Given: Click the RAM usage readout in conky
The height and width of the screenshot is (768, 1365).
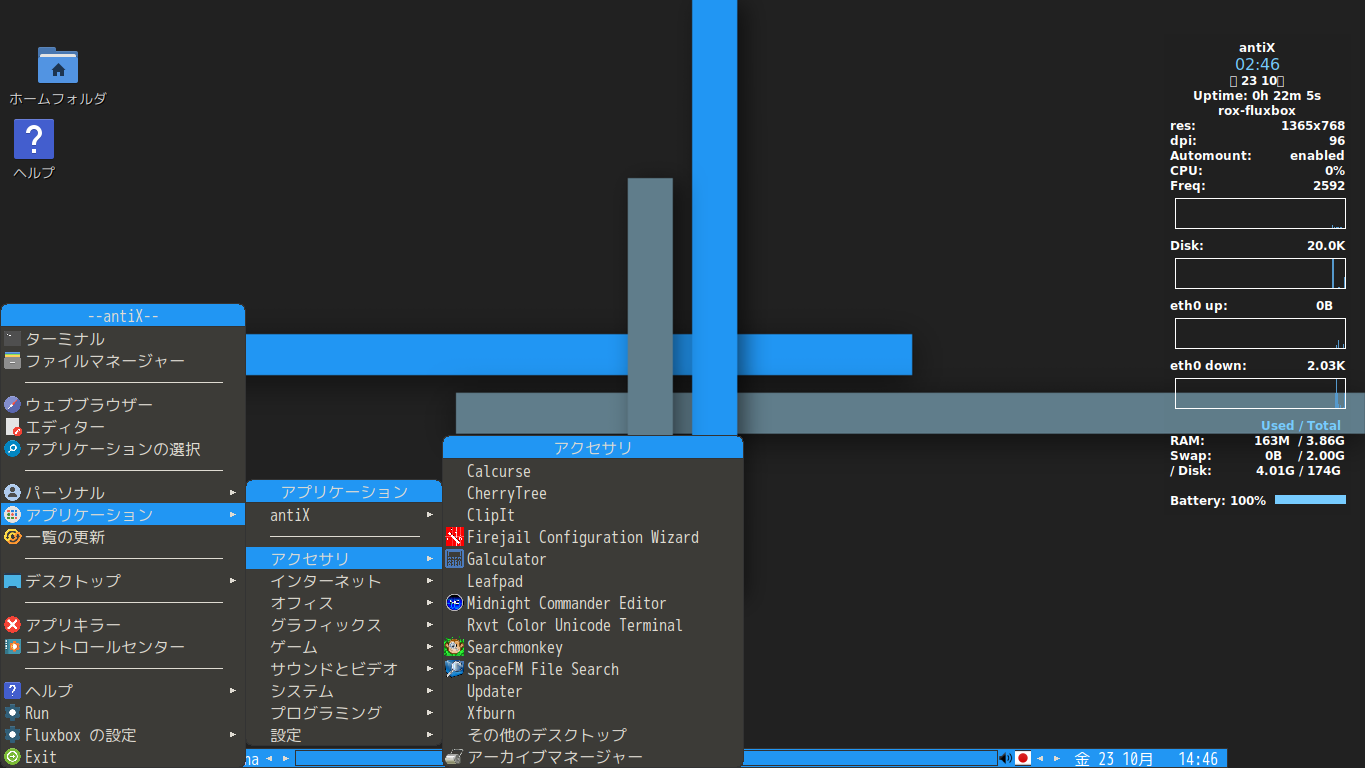Looking at the screenshot, I should pyautogui.click(x=1257, y=440).
